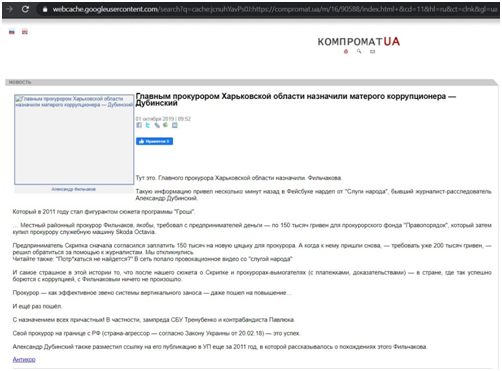Open search via the magnifier icon under the logo
Image resolution: width=502 pixels, height=371 pixels.
click(359, 51)
